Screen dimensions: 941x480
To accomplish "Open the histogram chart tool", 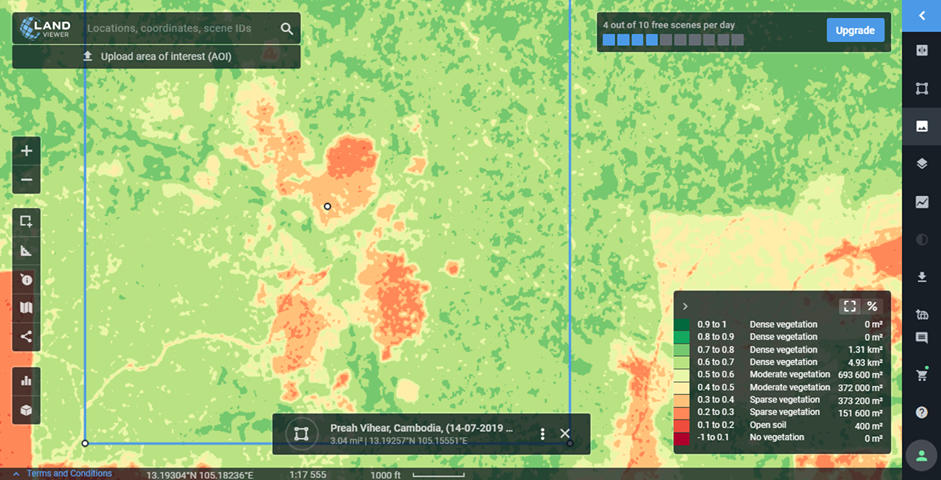I will [26, 380].
